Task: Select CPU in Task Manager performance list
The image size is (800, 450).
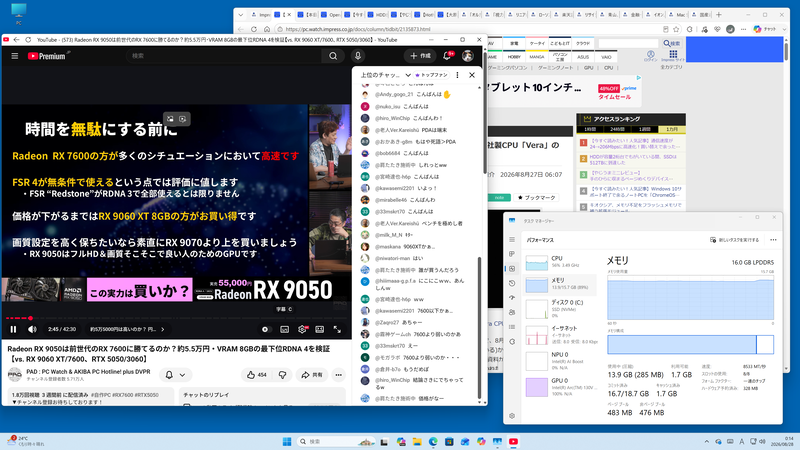Action: (560, 262)
